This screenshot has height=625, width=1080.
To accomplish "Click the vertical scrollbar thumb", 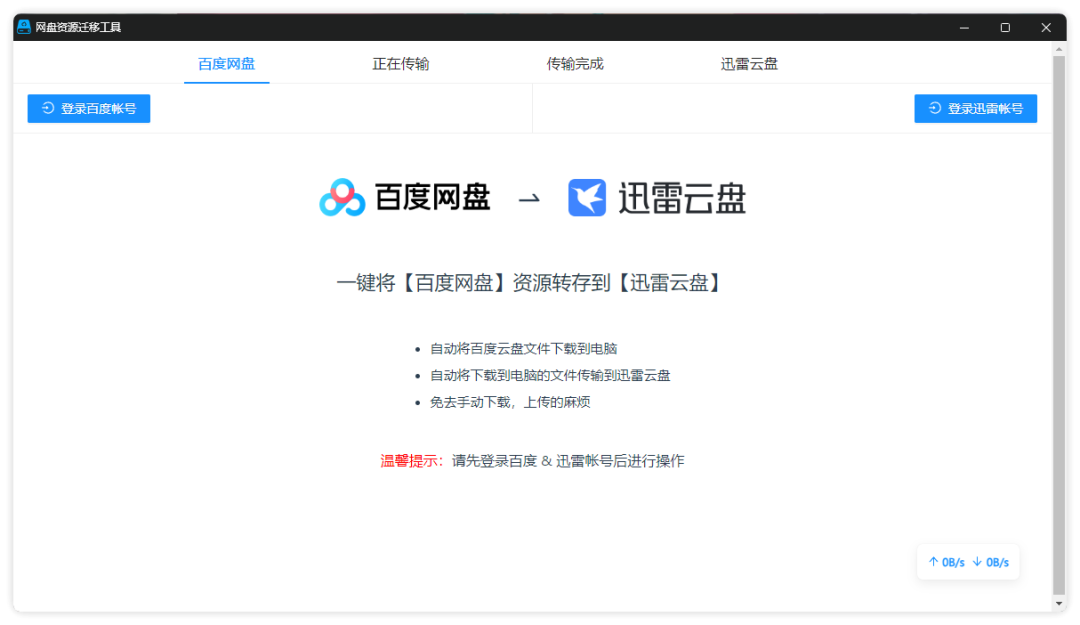I will click(1059, 324).
